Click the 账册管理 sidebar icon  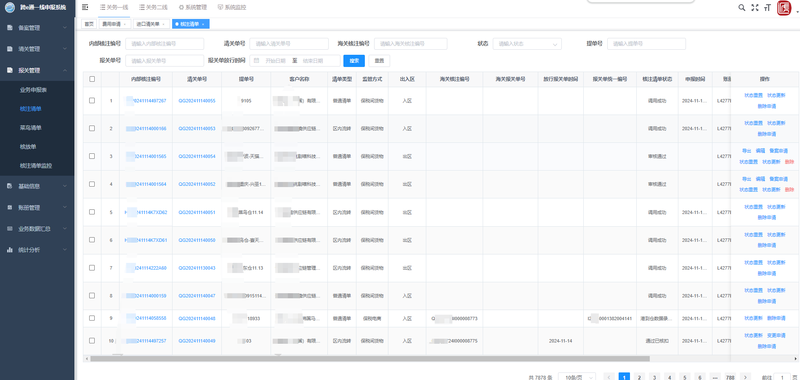[x=10, y=208]
